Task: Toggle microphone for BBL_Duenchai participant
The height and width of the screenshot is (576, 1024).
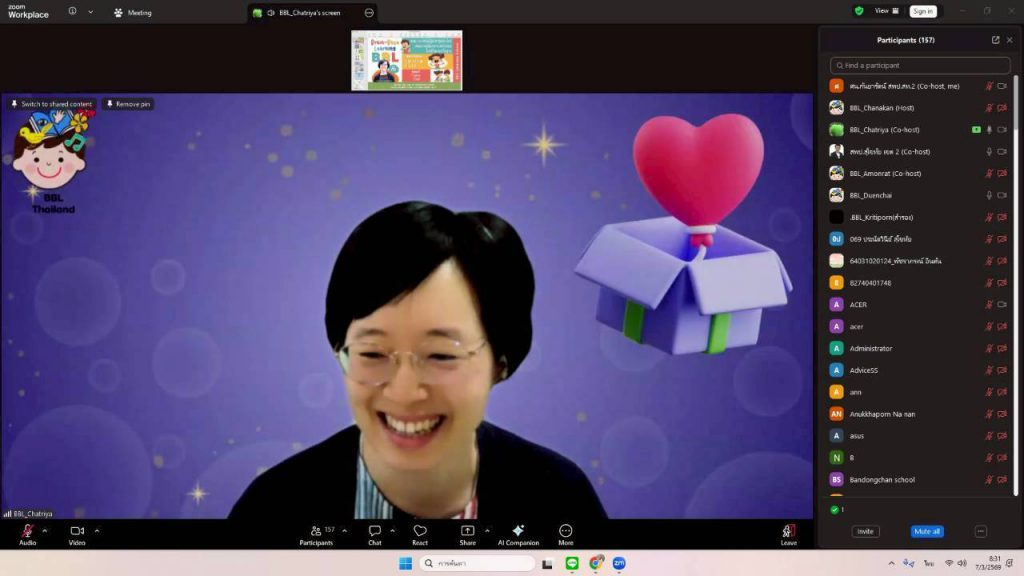Action: [x=989, y=195]
